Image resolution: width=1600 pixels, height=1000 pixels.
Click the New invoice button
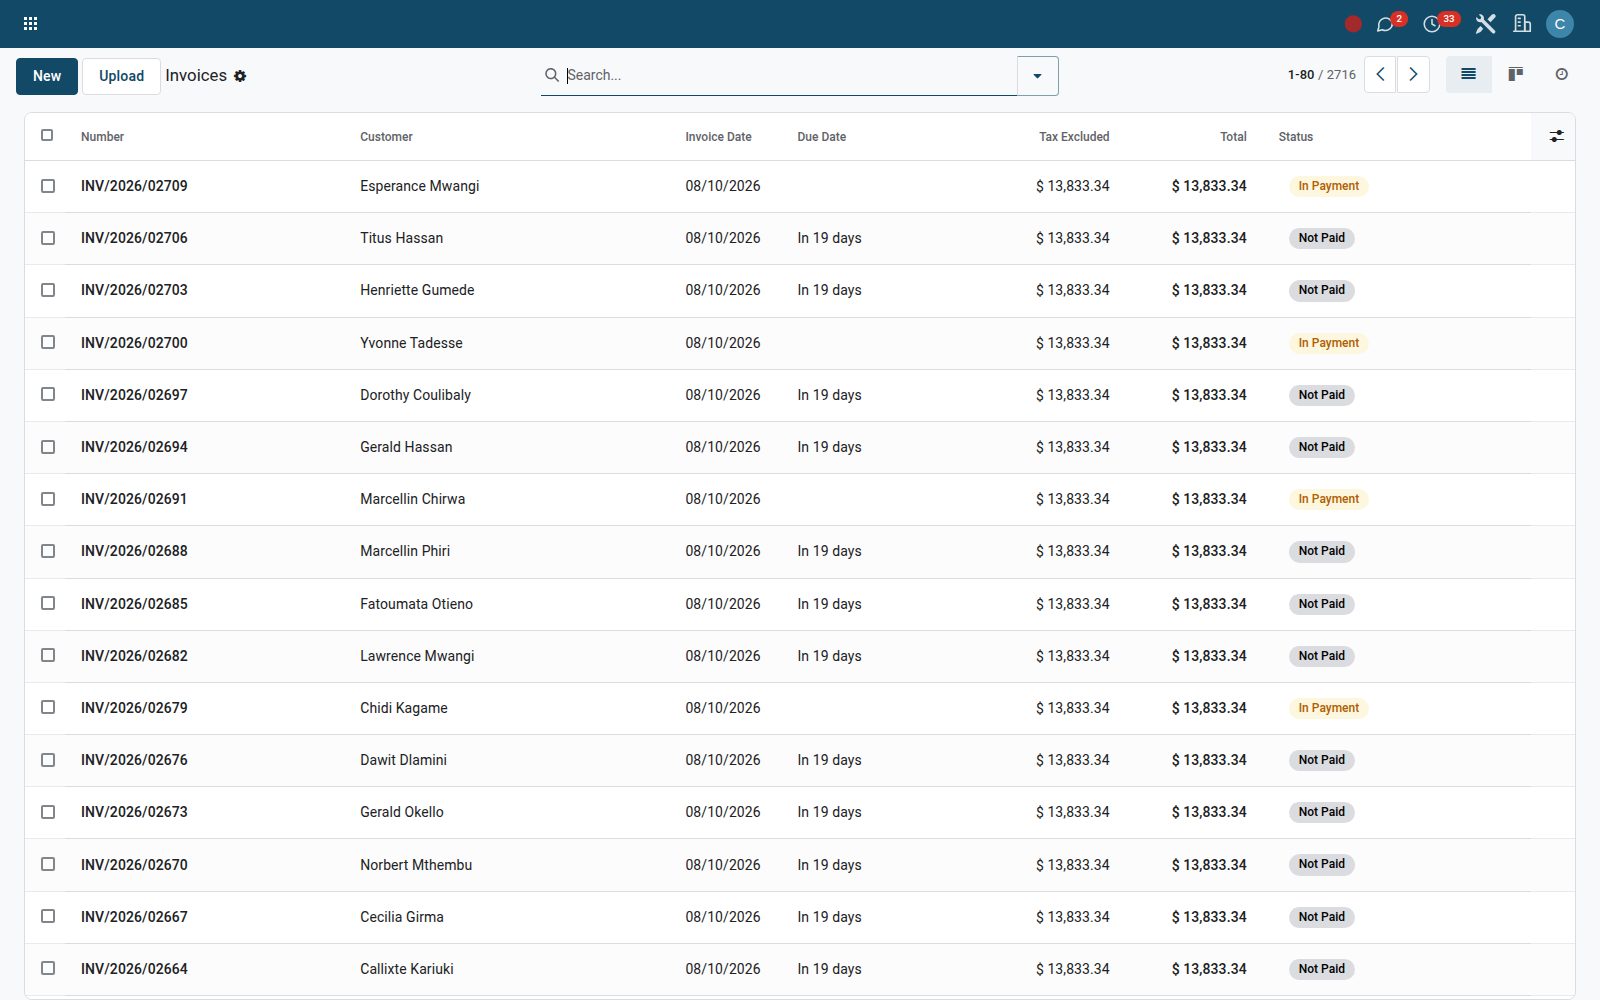47,76
